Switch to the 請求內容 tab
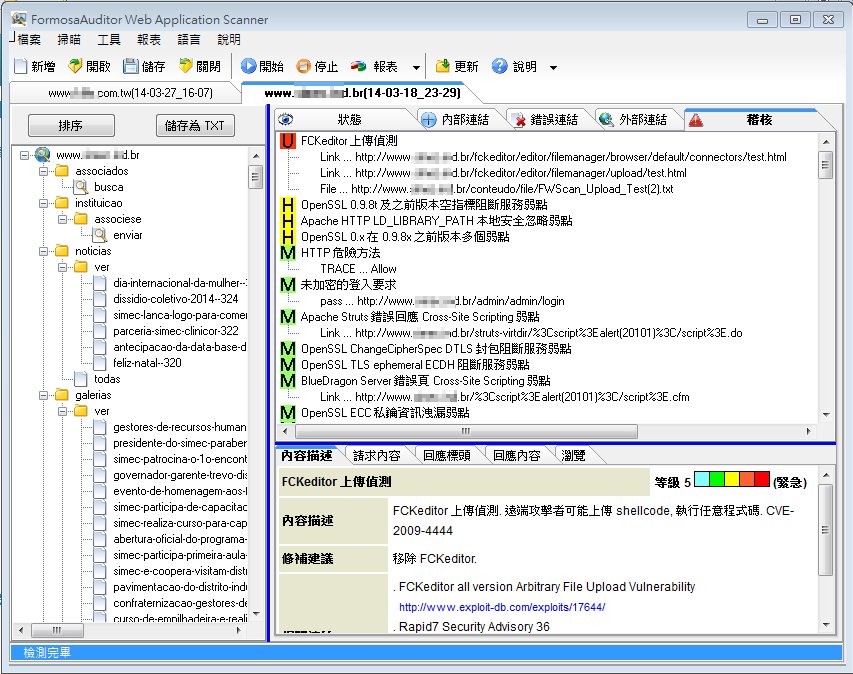Screen dimensions: 853x674 coord(376,455)
